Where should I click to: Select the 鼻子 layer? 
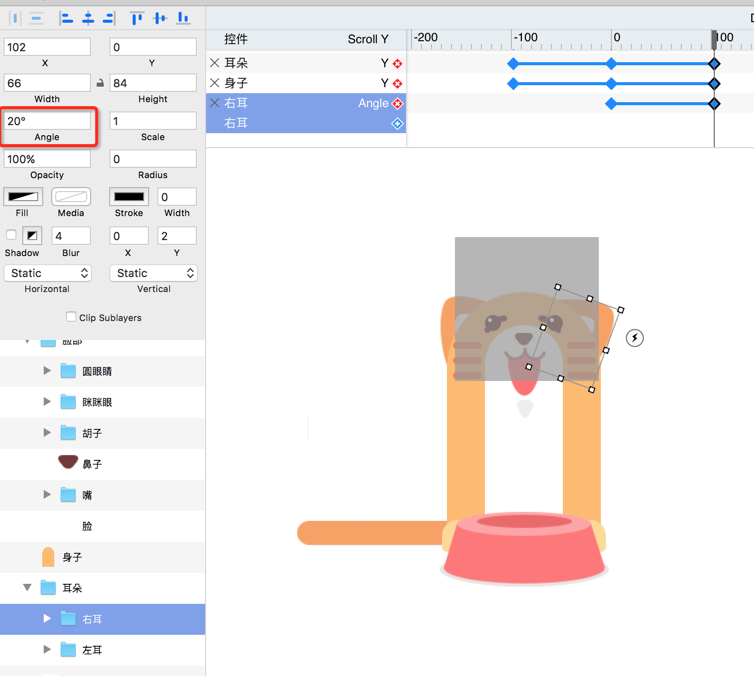pos(102,464)
